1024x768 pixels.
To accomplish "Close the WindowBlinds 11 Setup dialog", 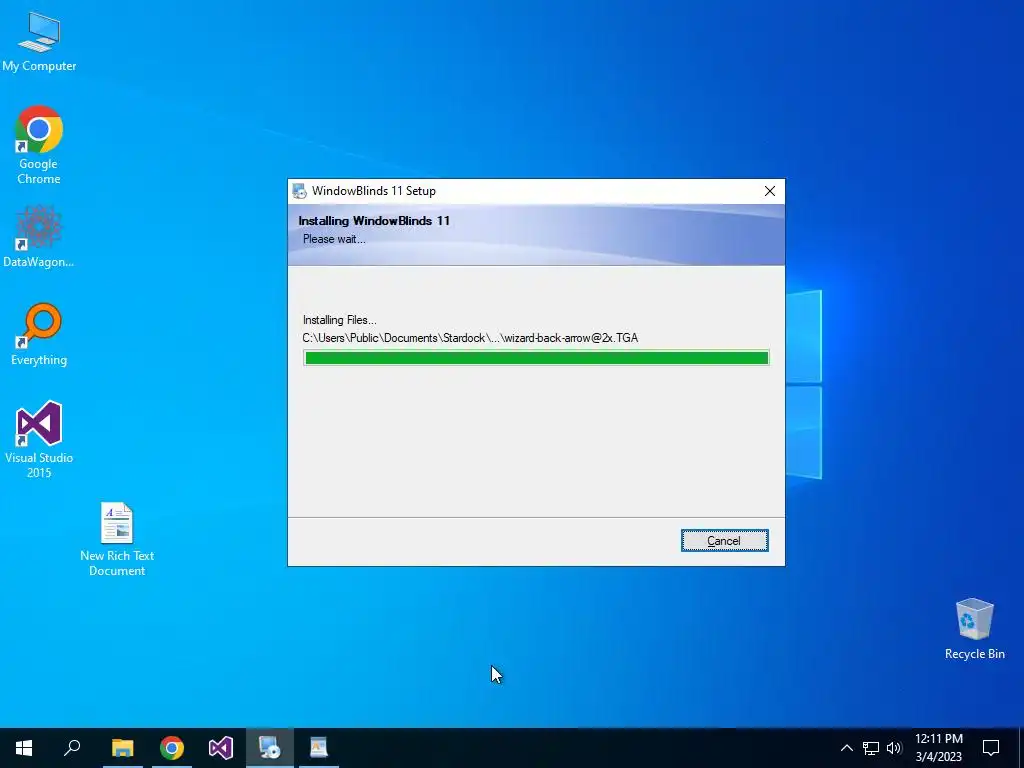I will point(770,191).
